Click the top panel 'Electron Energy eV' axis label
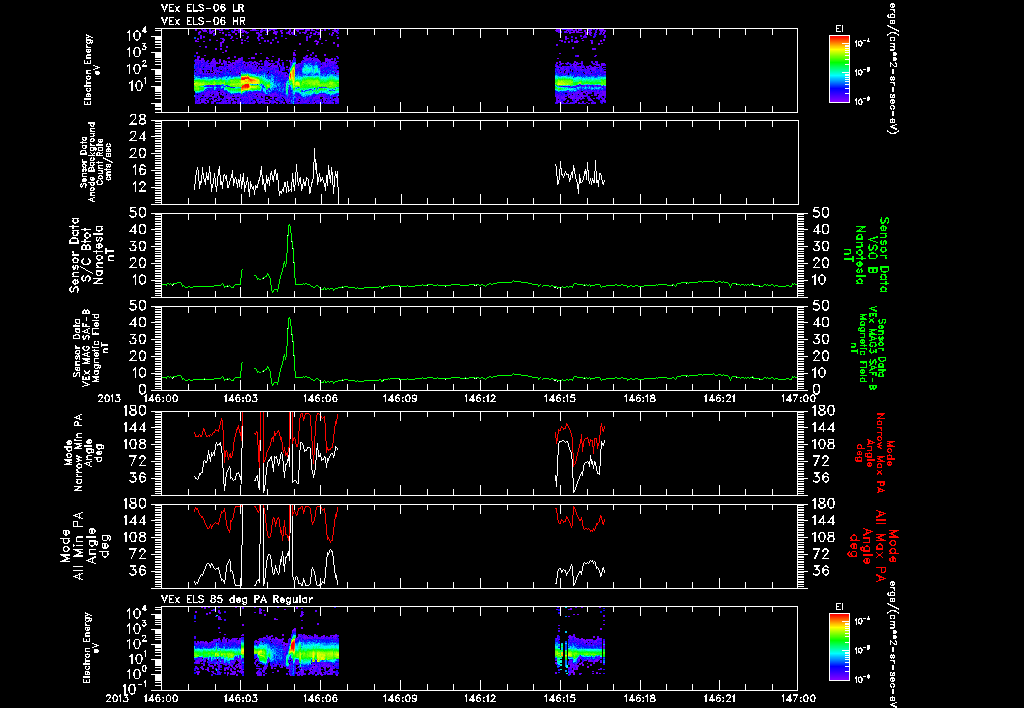Screen dimensions: 1024x708 (92, 70)
